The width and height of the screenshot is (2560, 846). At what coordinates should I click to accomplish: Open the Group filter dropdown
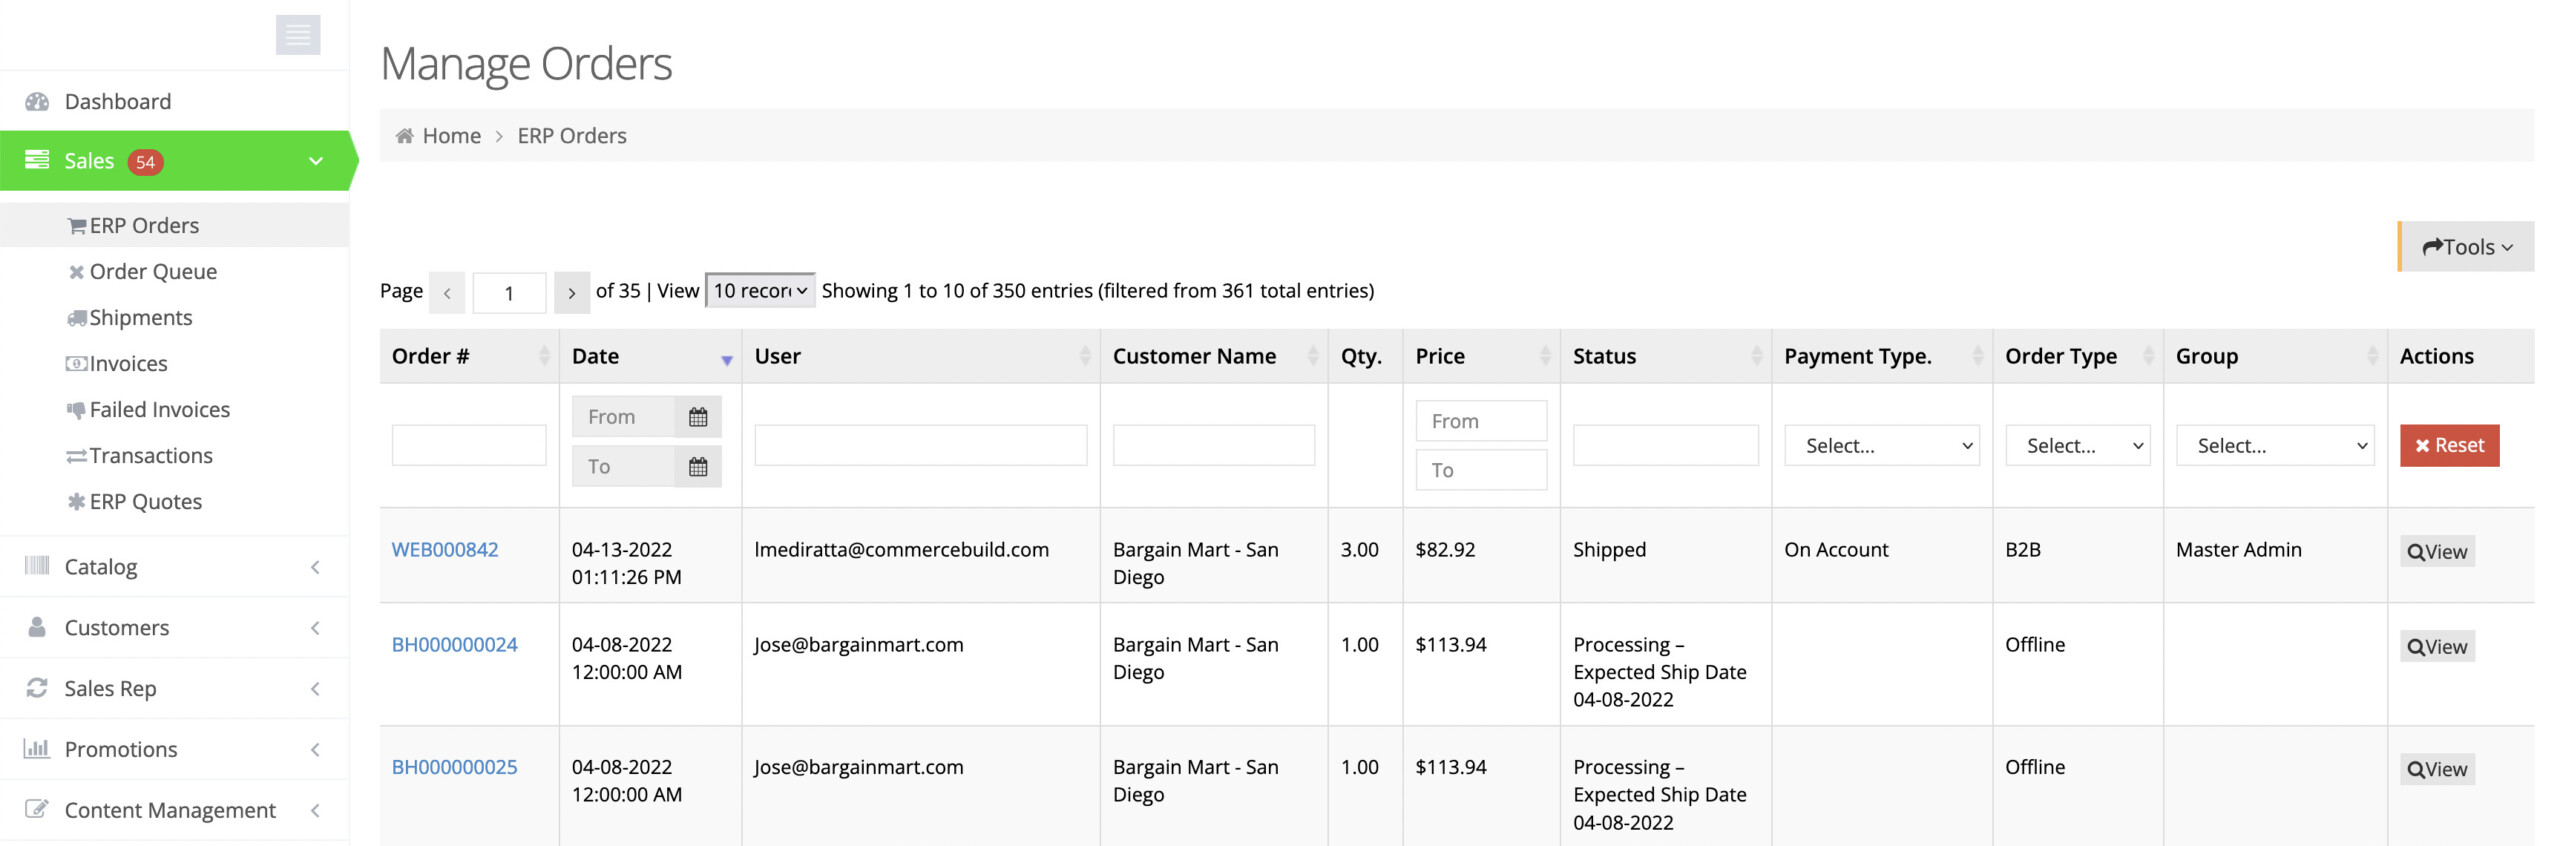click(2274, 446)
